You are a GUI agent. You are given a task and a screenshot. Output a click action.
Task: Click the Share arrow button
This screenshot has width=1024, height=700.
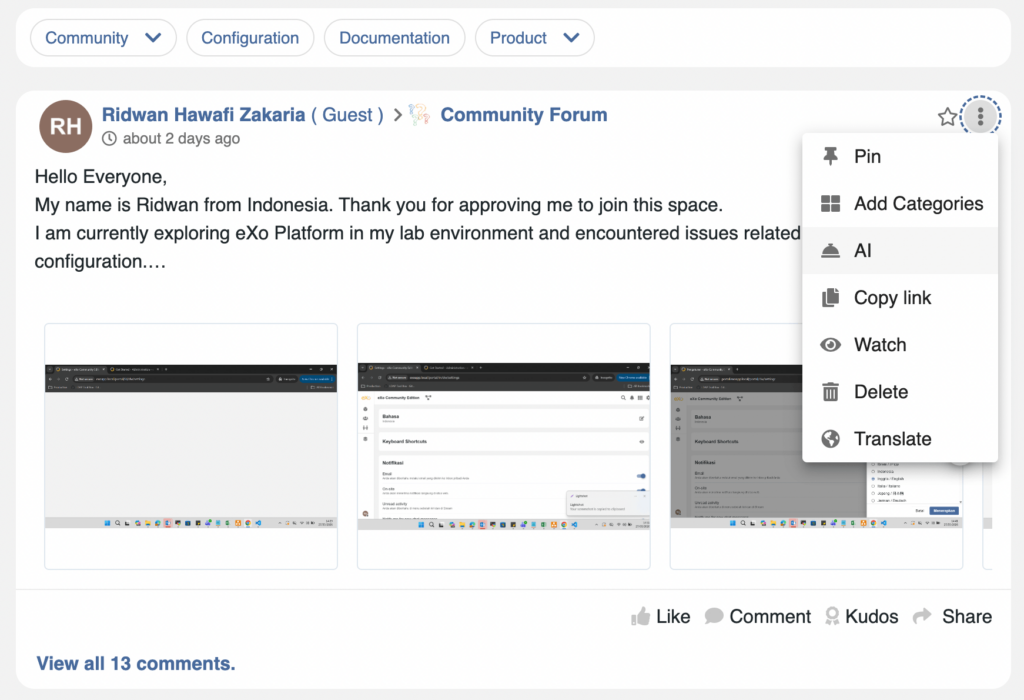tap(952, 616)
